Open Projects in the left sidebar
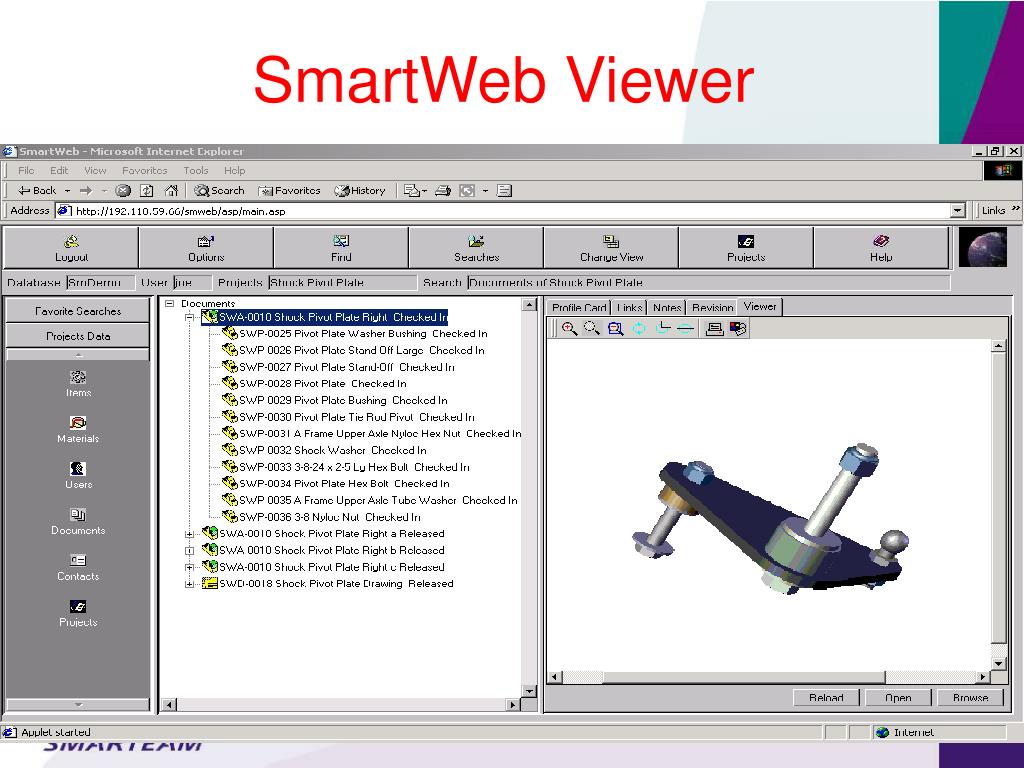 coord(78,613)
